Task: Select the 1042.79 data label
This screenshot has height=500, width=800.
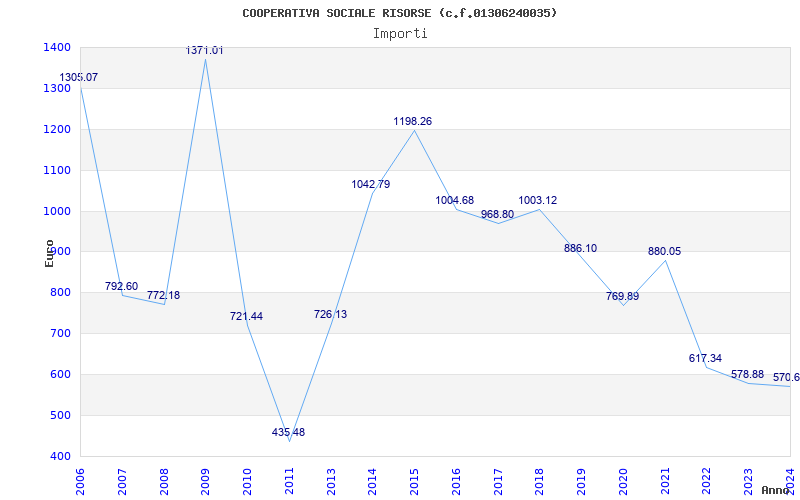Action: (x=371, y=184)
